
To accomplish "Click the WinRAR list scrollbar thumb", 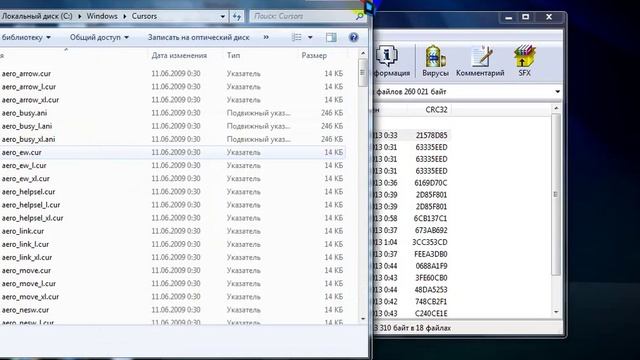I will [556, 195].
